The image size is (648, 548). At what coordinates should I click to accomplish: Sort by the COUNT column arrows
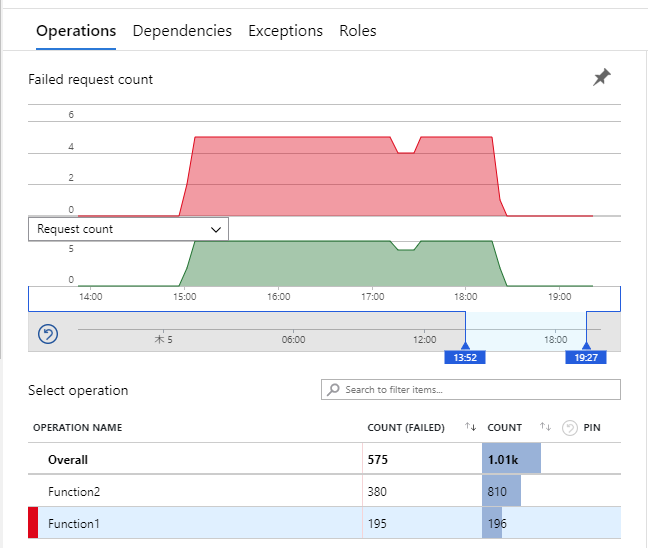(x=545, y=427)
